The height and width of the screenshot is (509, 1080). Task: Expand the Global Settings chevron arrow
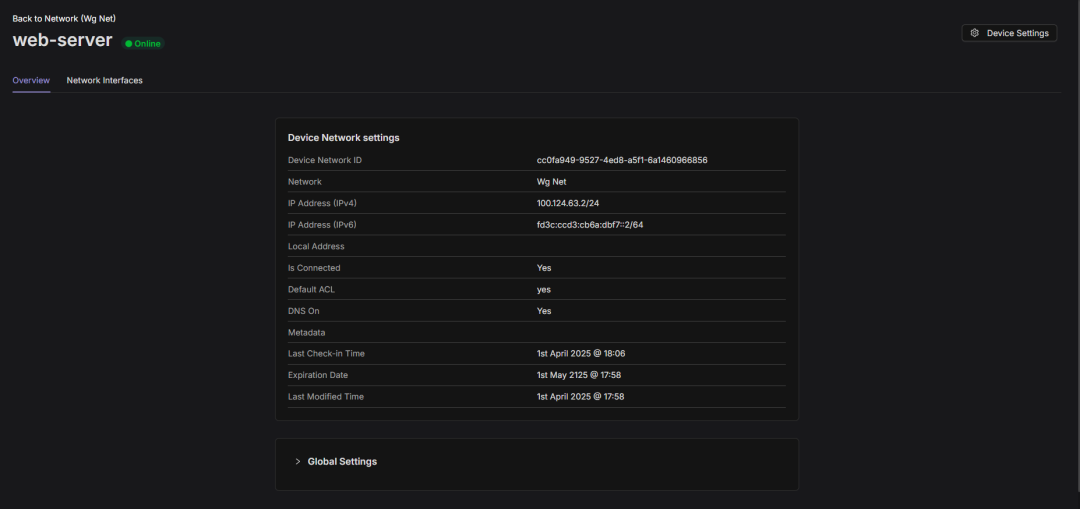point(298,462)
